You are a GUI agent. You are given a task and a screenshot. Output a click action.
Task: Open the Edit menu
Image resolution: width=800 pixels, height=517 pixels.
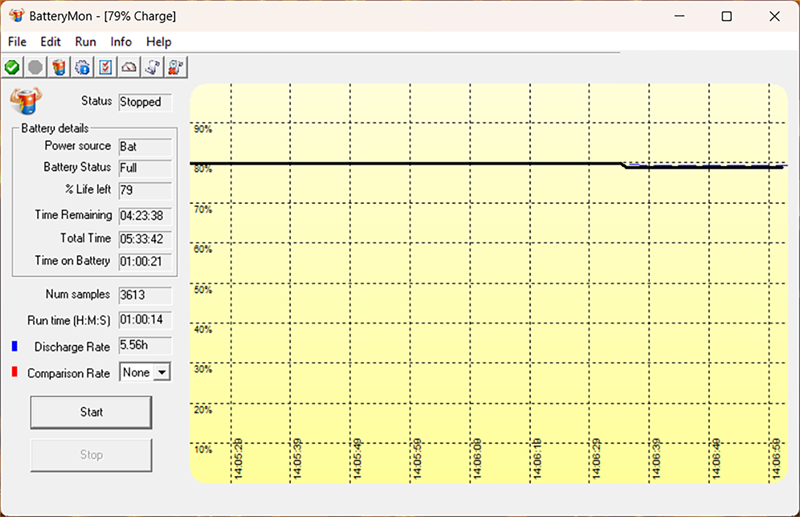coord(51,42)
